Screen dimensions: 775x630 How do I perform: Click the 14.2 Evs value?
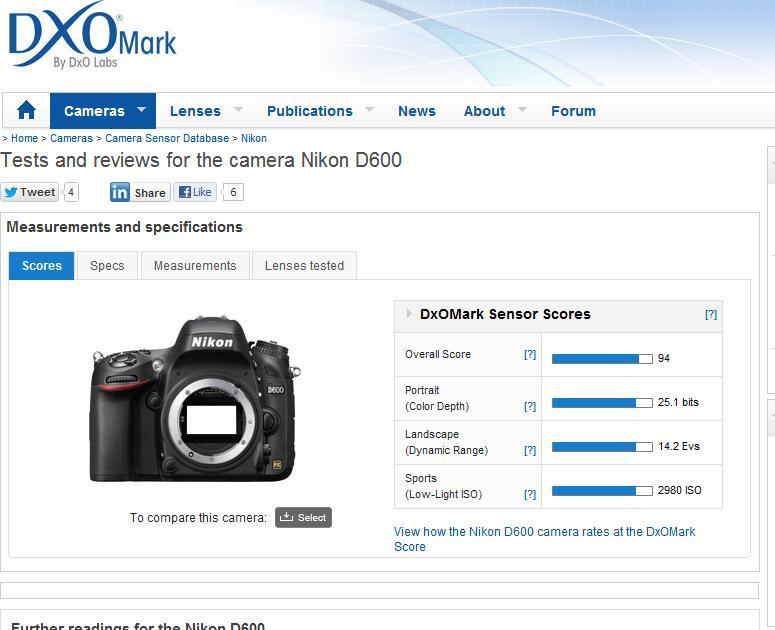click(679, 446)
